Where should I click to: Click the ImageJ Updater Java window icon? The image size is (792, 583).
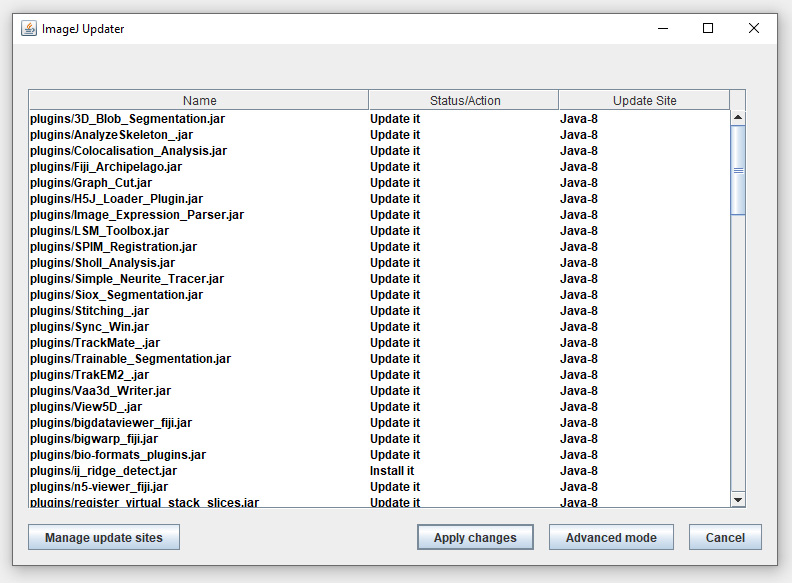[29, 28]
